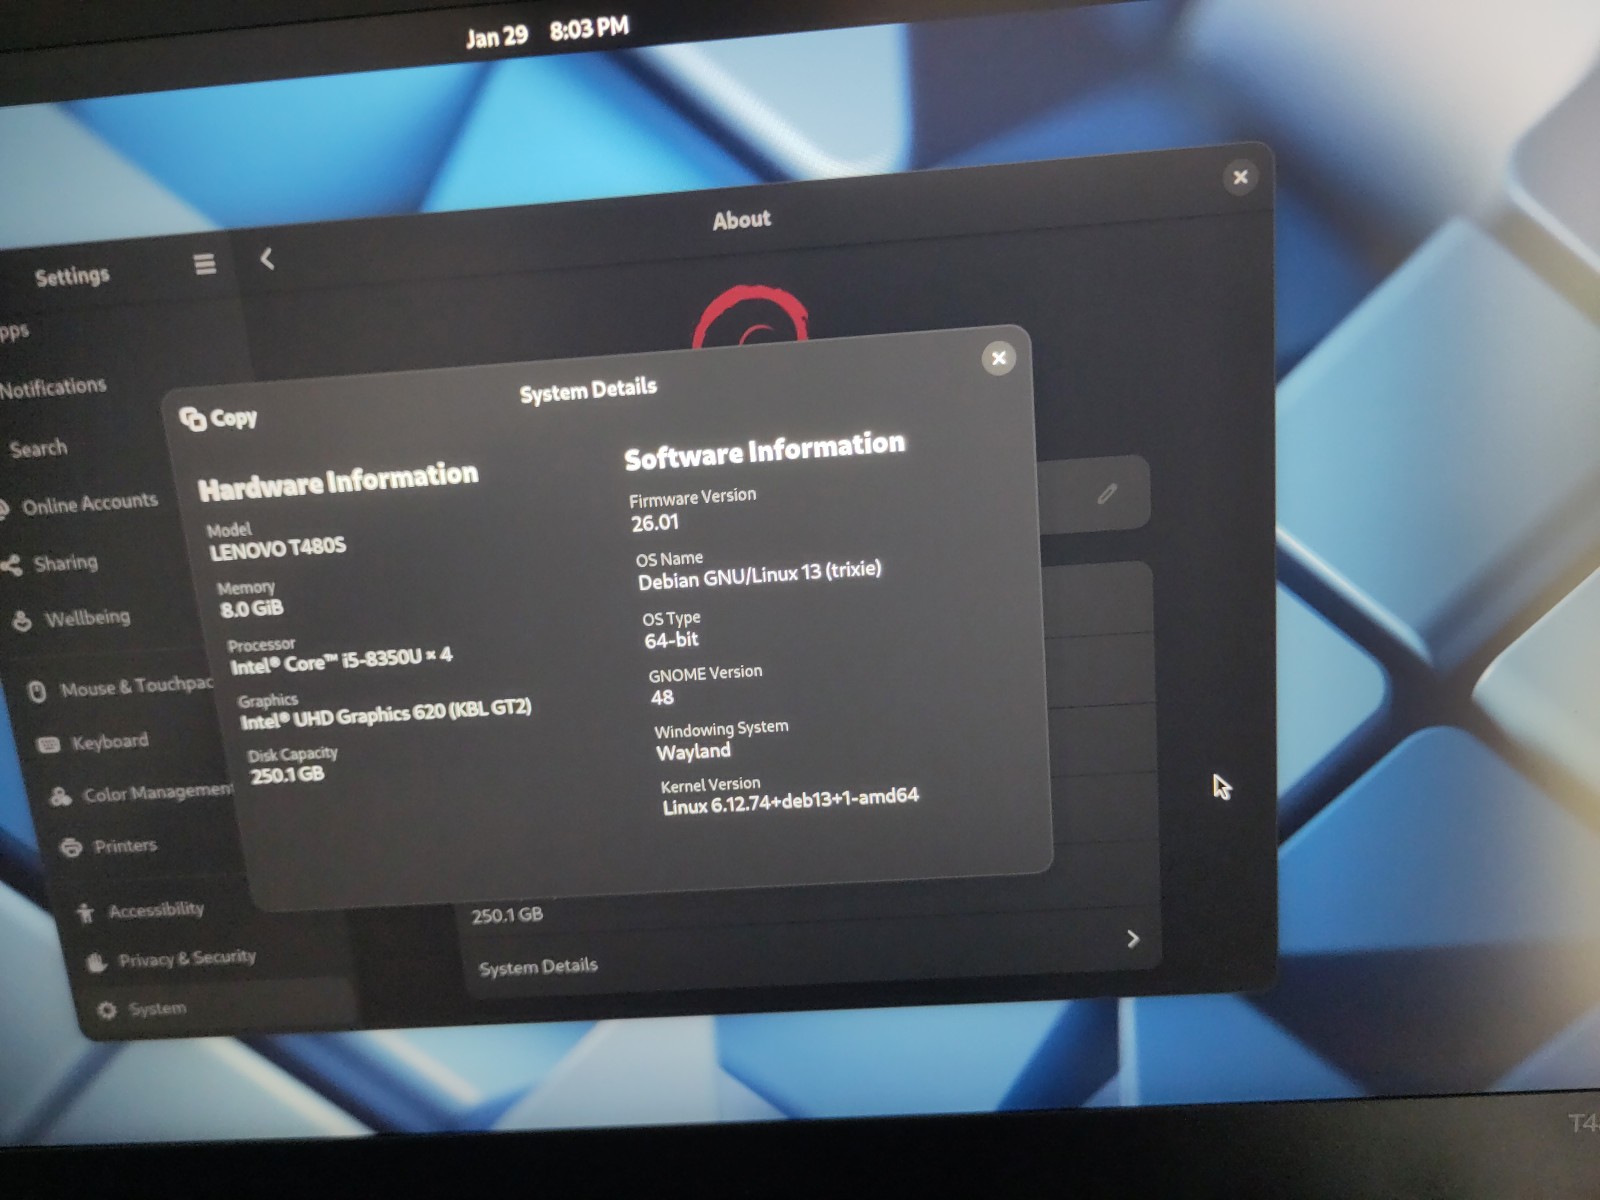Click the System Details row label
Image resolution: width=1600 pixels, height=1200 pixels.
click(538, 967)
